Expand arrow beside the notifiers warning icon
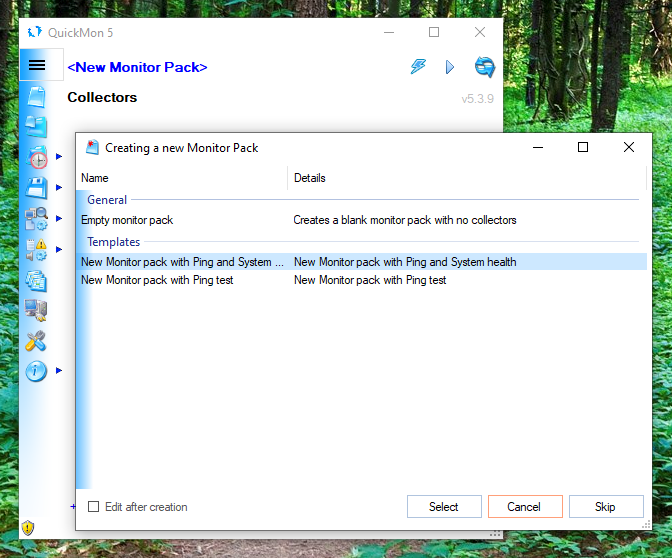 pos(59,249)
